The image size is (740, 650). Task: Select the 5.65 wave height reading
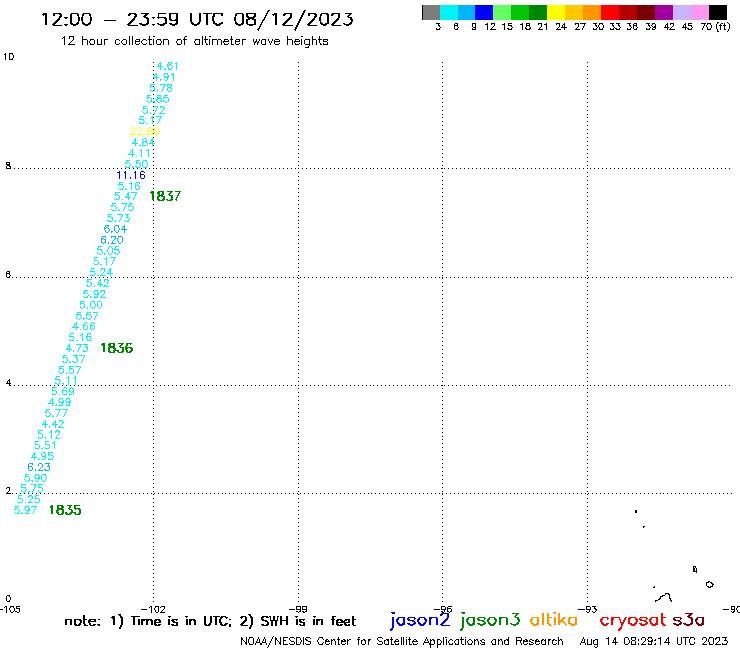pyautogui.click(x=158, y=99)
